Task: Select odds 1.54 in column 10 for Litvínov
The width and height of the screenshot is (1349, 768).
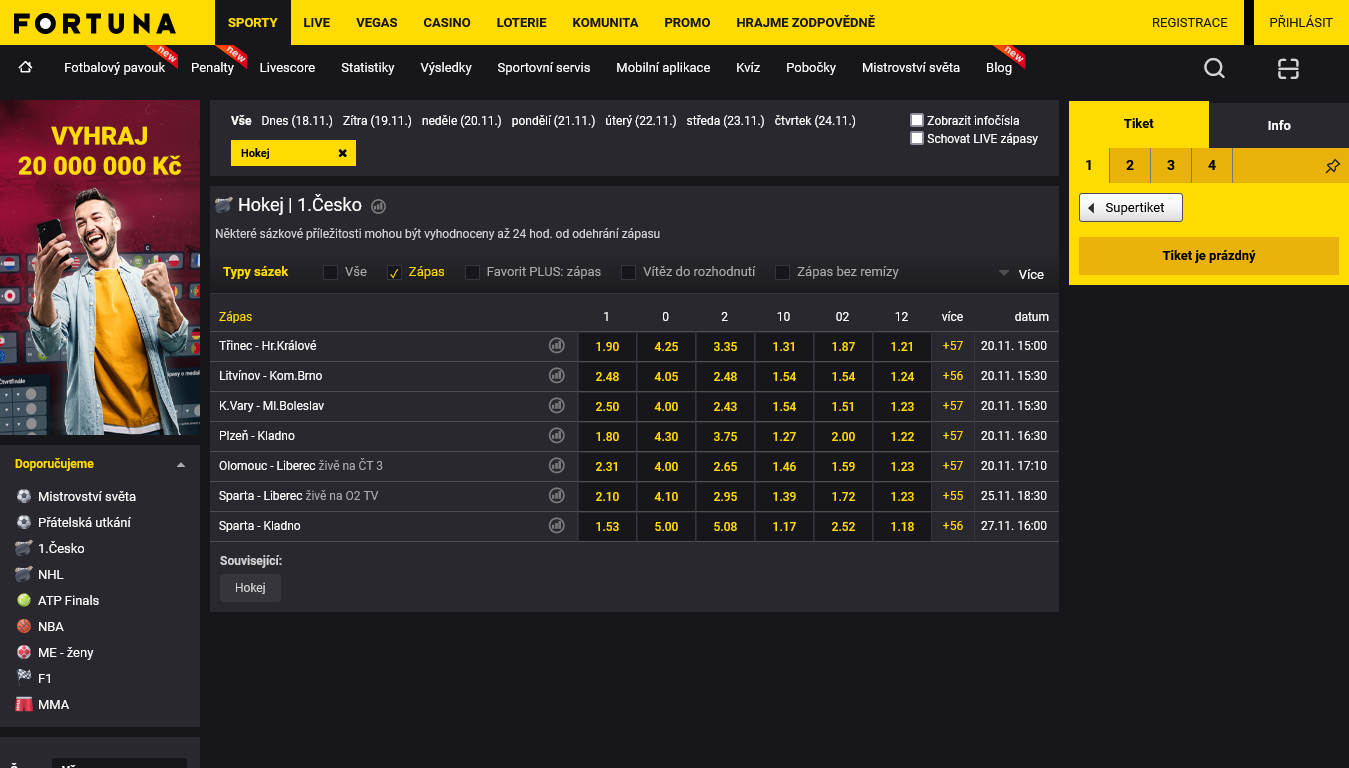Action: (x=784, y=376)
